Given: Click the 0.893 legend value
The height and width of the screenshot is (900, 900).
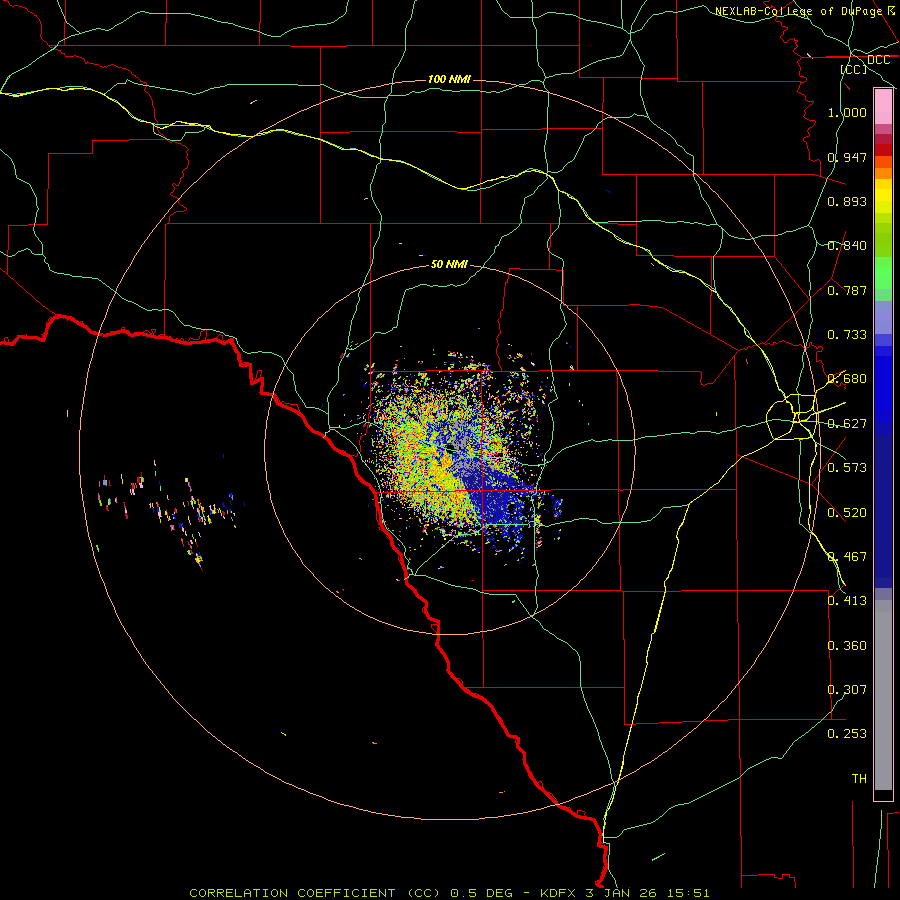Looking at the screenshot, I should pos(847,201).
